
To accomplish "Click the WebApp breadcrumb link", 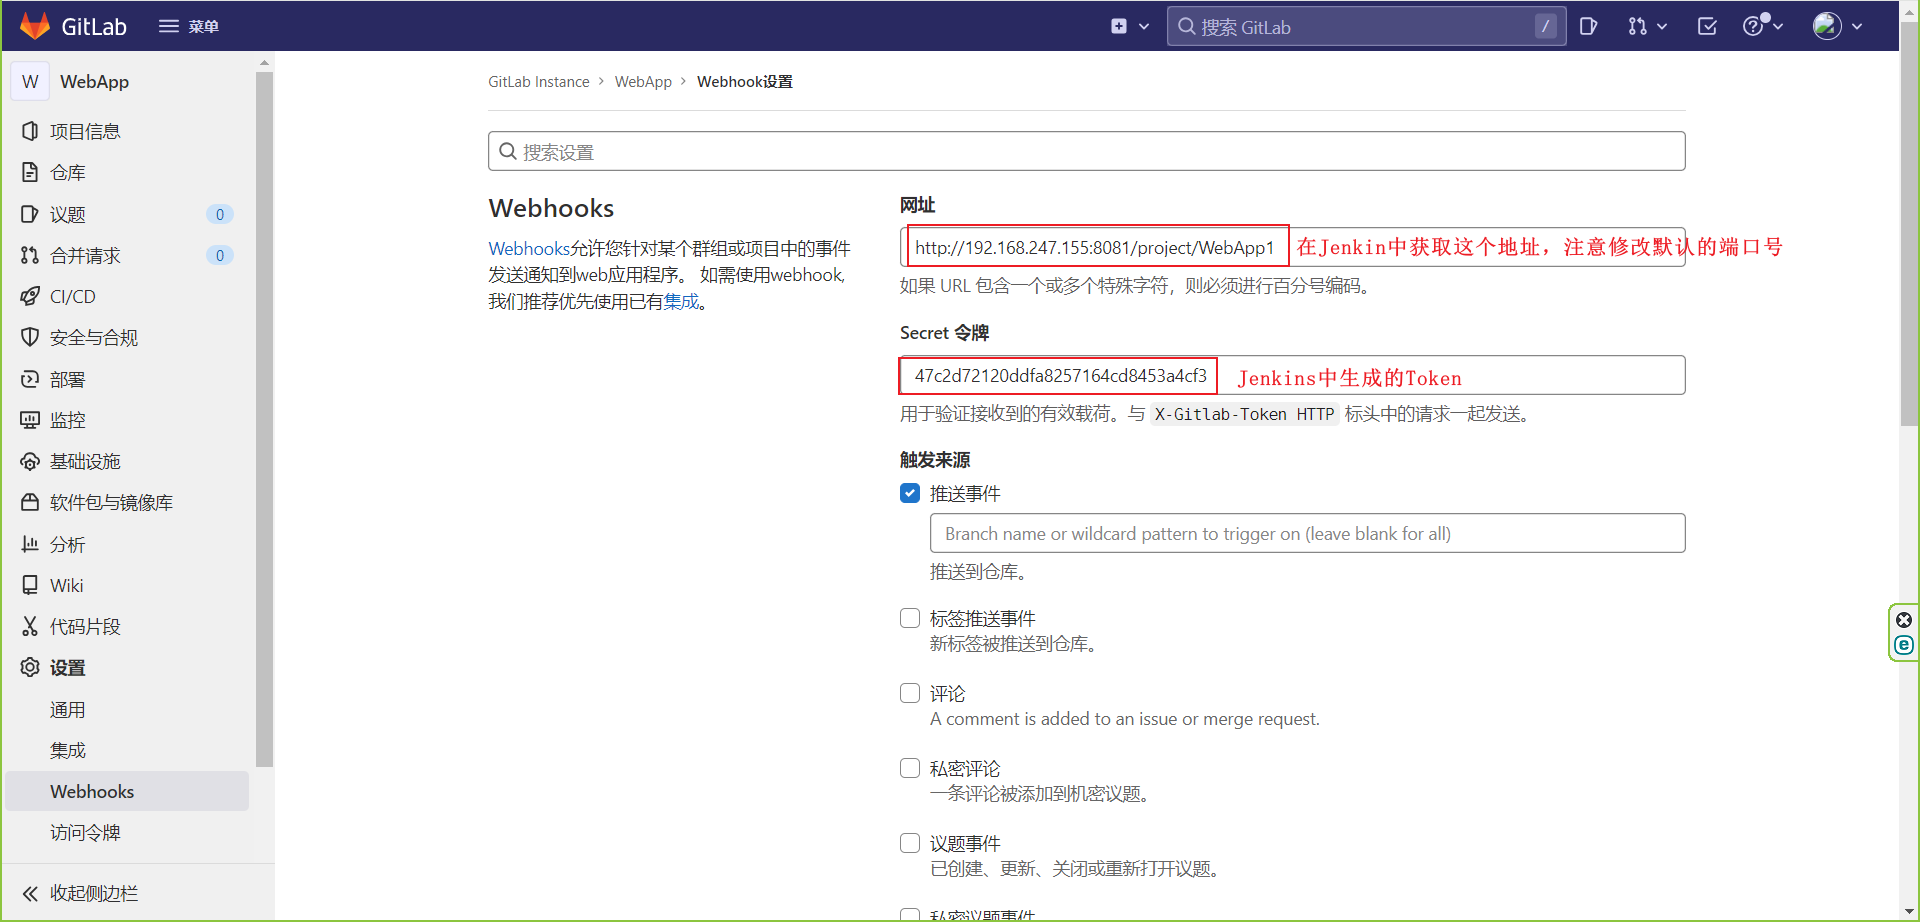I will coord(644,81).
